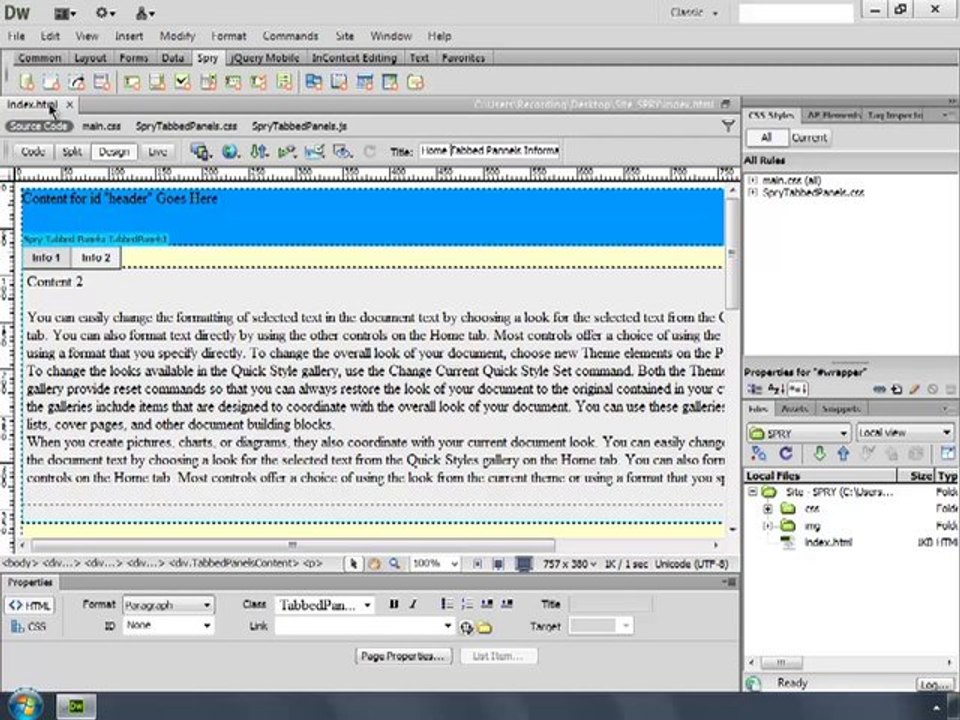Insert a Spry Accordion widget
The image size is (960, 720).
click(365, 82)
